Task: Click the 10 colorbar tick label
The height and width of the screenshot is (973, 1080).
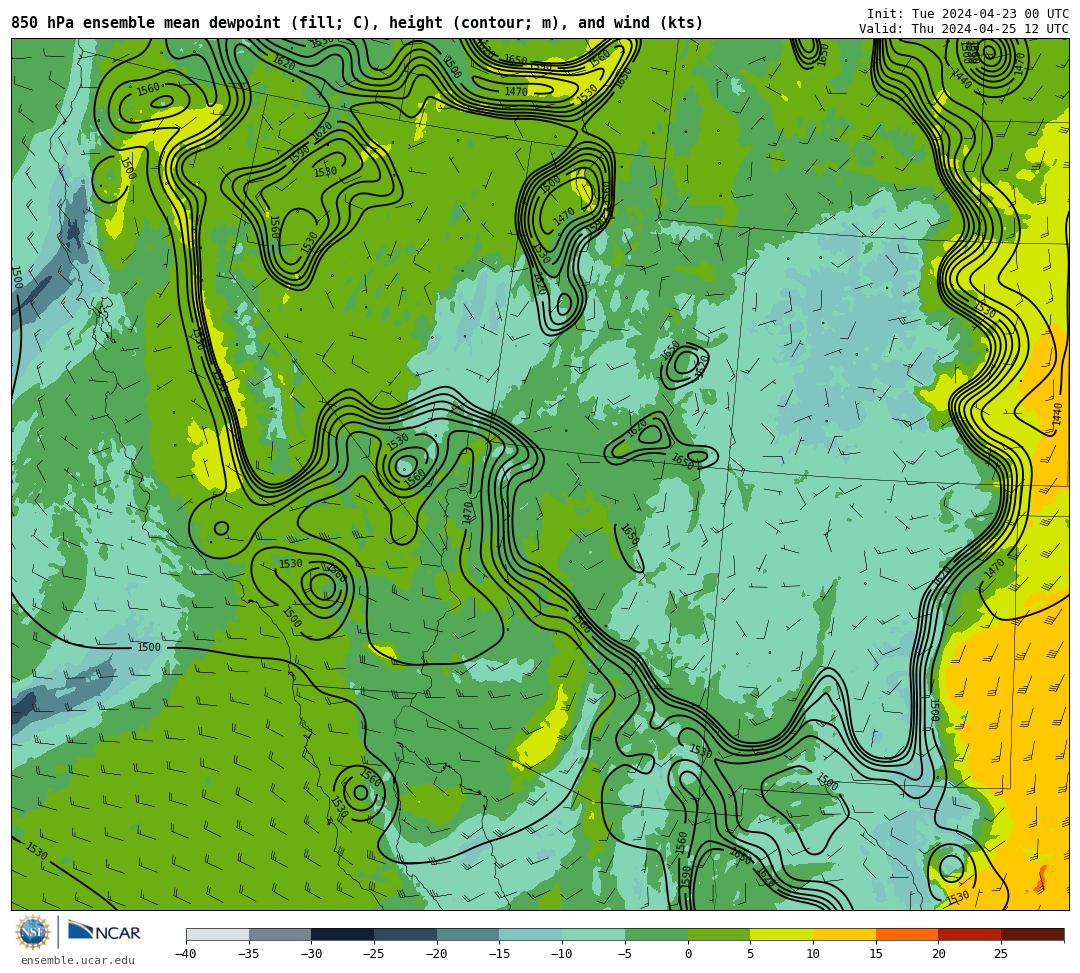Action: [x=813, y=954]
